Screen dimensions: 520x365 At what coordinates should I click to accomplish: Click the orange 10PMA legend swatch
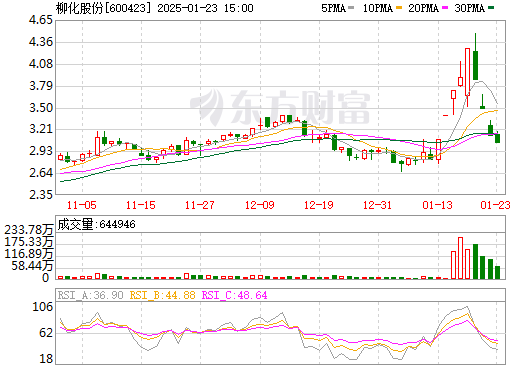pos(399,7)
